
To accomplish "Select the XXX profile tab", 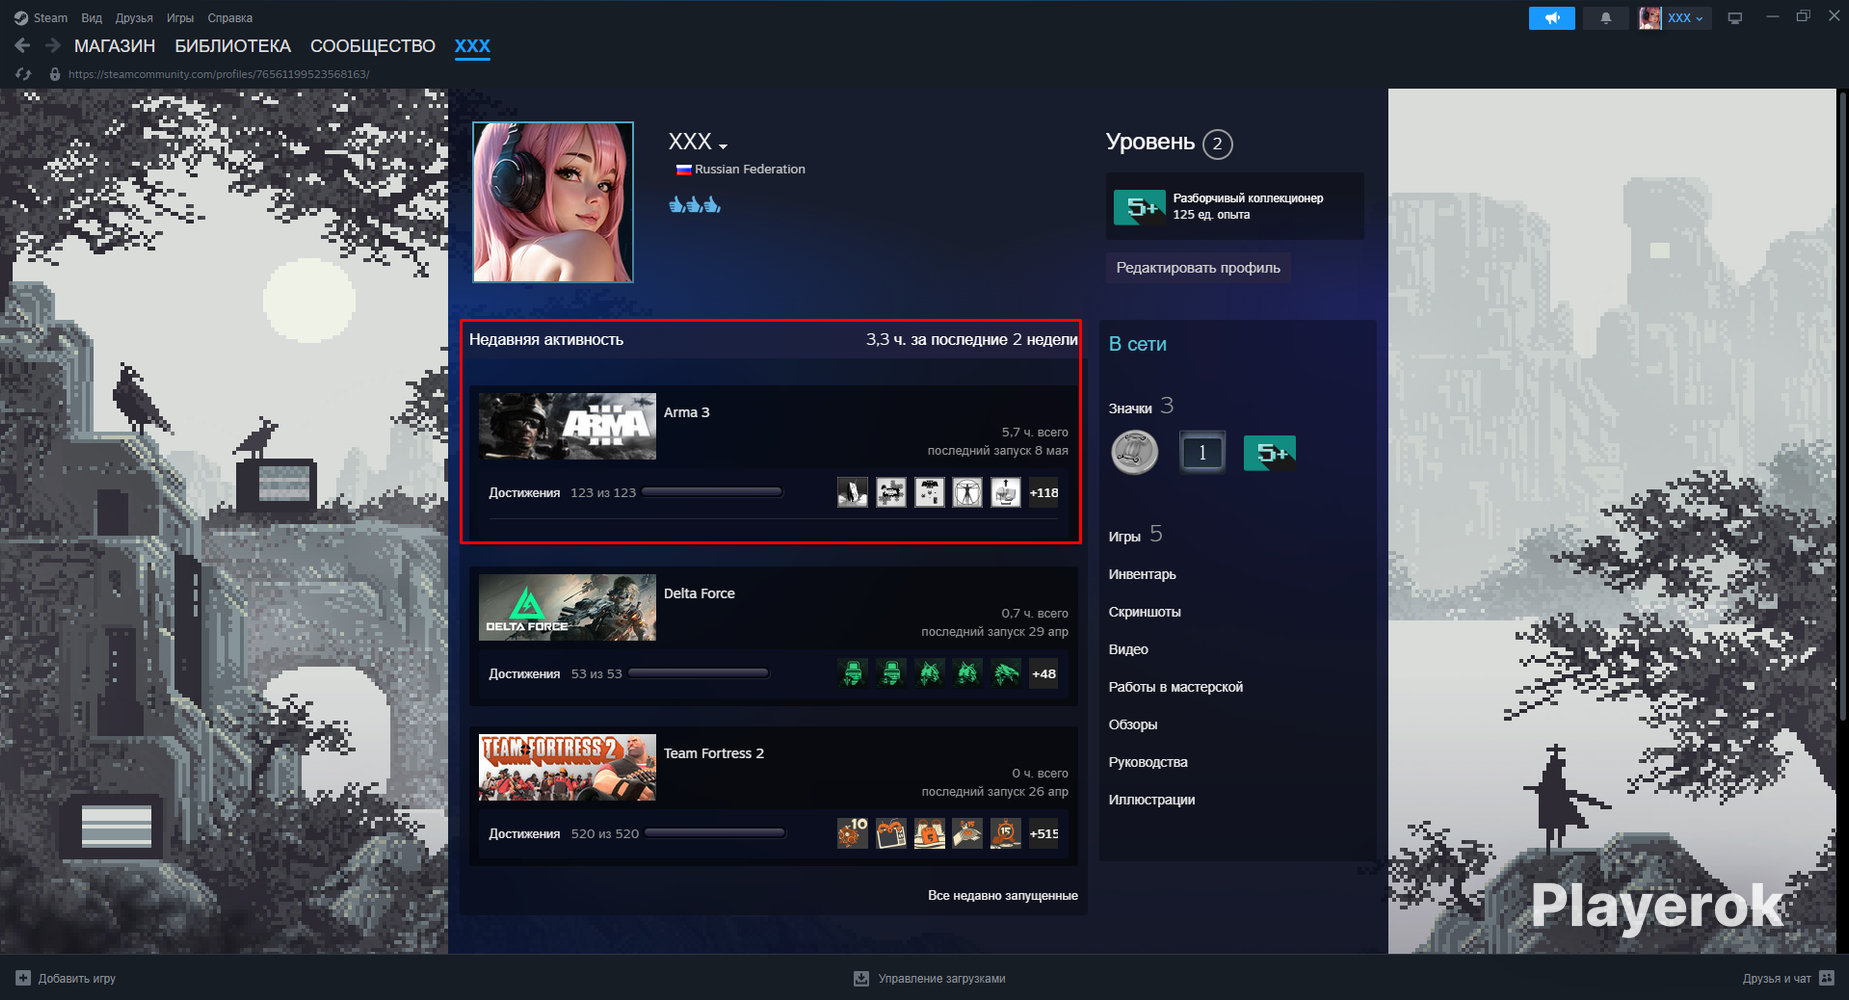I will point(472,46).
